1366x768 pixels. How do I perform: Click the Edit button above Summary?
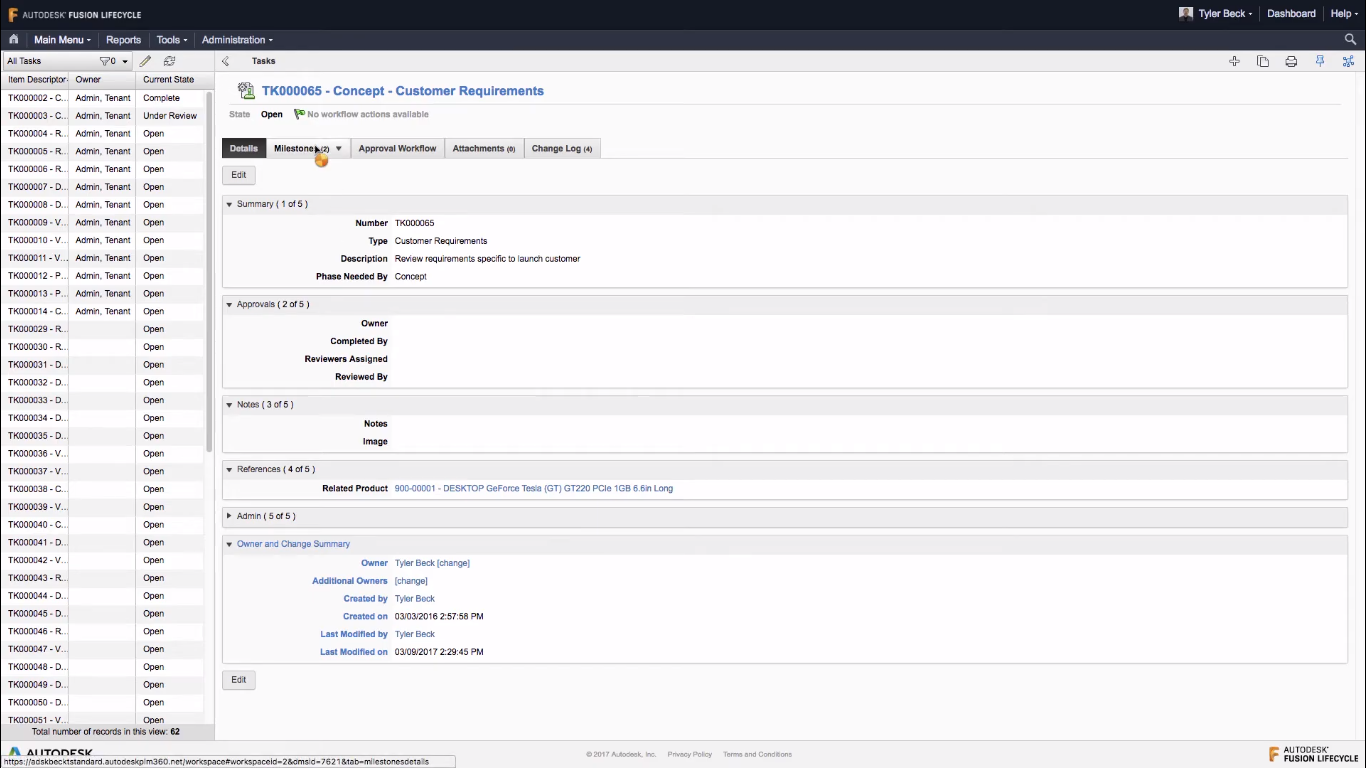[239, 175]
